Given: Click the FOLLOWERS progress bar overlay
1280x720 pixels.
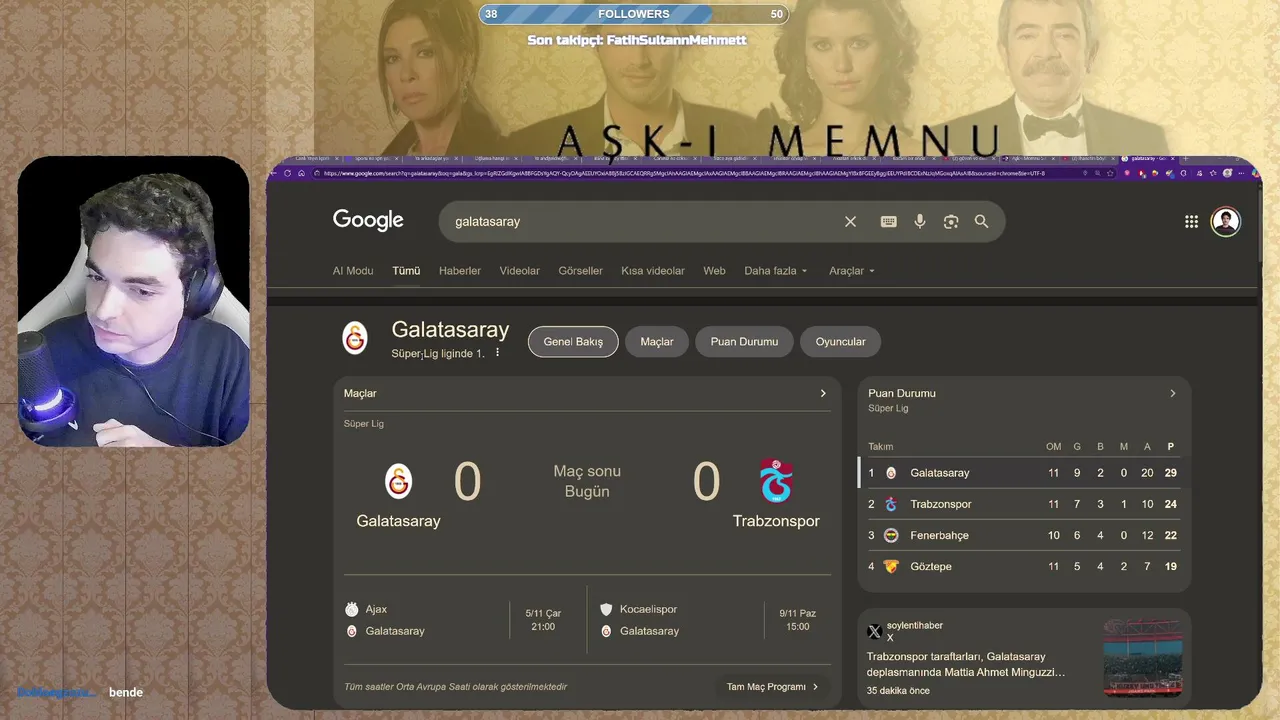Looking at the screenshot, I should pos(633,14).
